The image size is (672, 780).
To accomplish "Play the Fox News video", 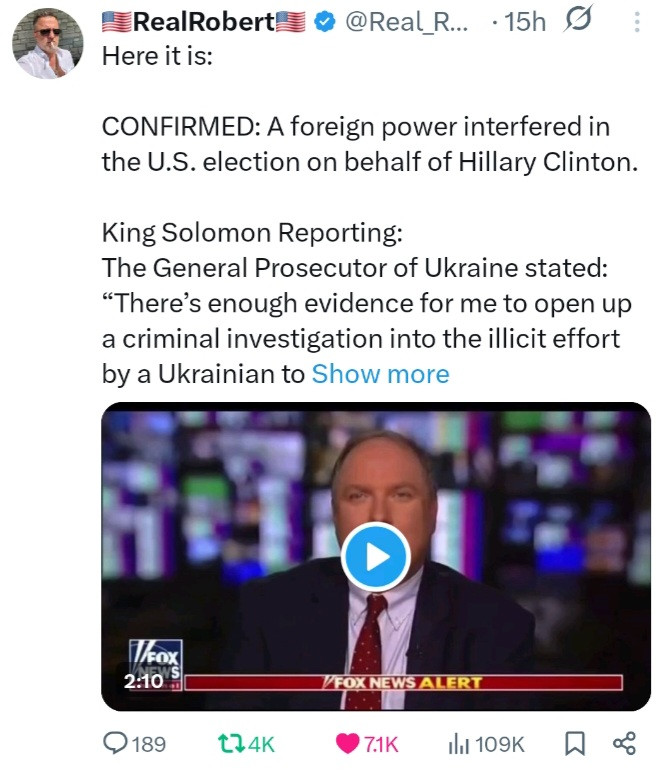I will click(375, 557).
